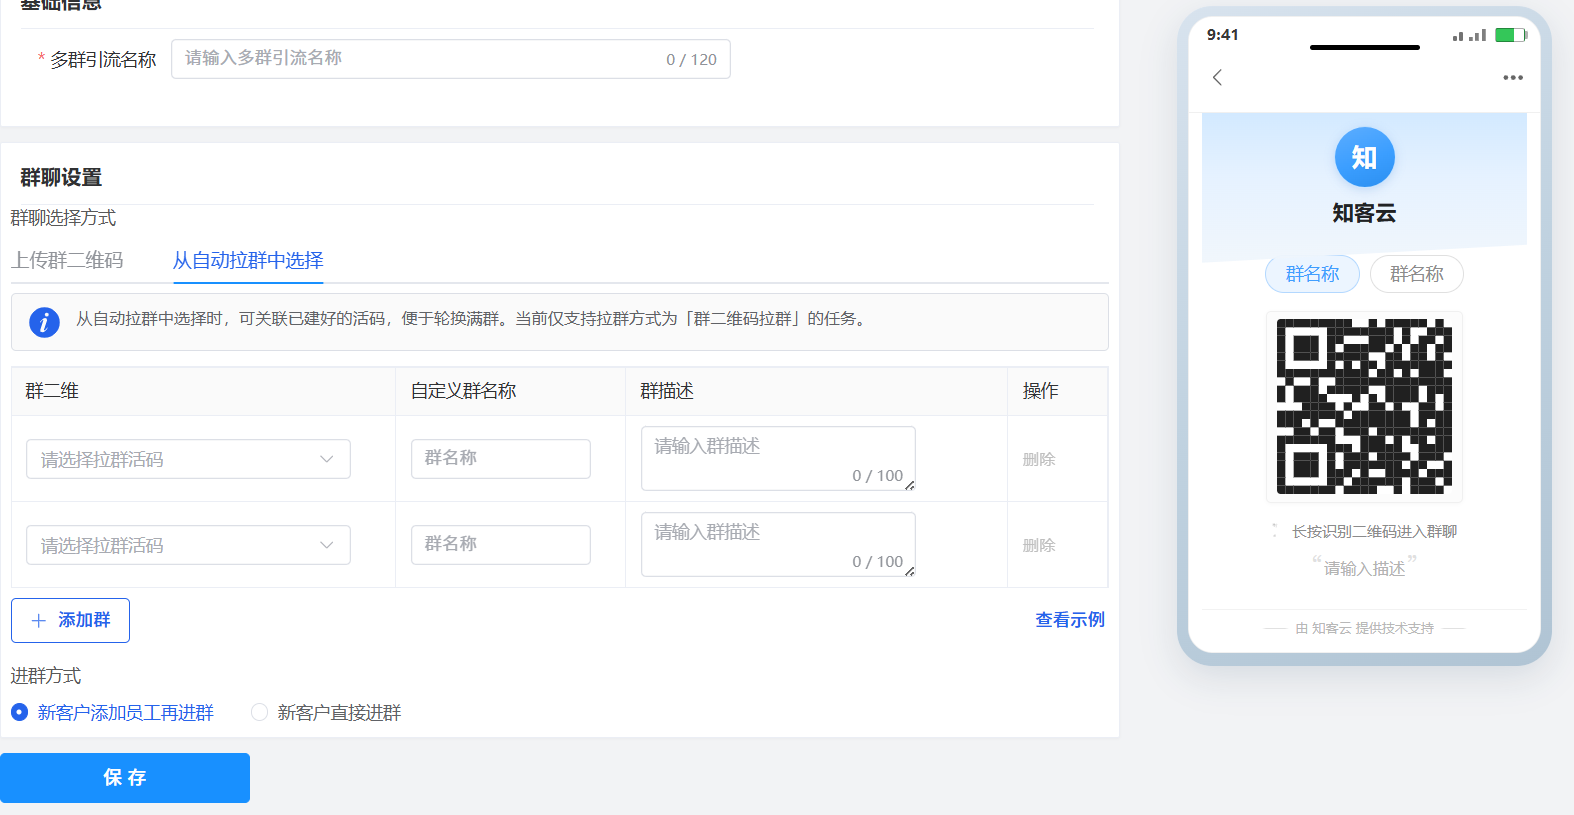Open second row 请选择拉群活码 dropdown
Viewport: 1574px width, 815px height.
[x=188, y=545]
